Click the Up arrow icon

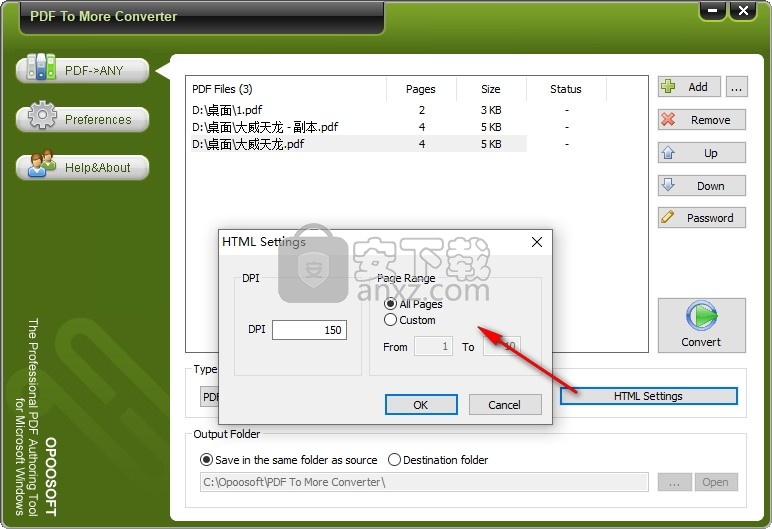668,153
